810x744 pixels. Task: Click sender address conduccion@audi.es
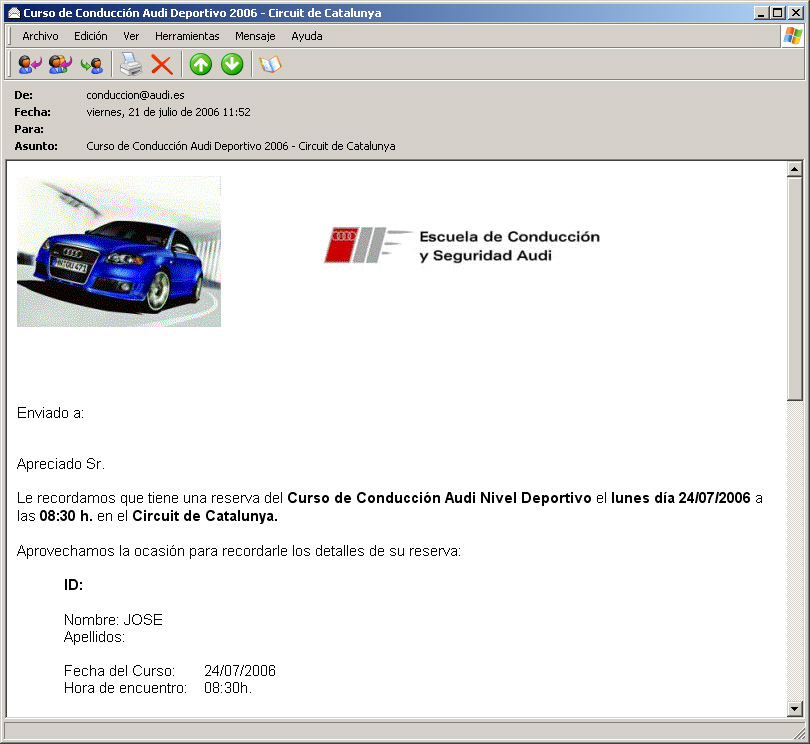135,95
